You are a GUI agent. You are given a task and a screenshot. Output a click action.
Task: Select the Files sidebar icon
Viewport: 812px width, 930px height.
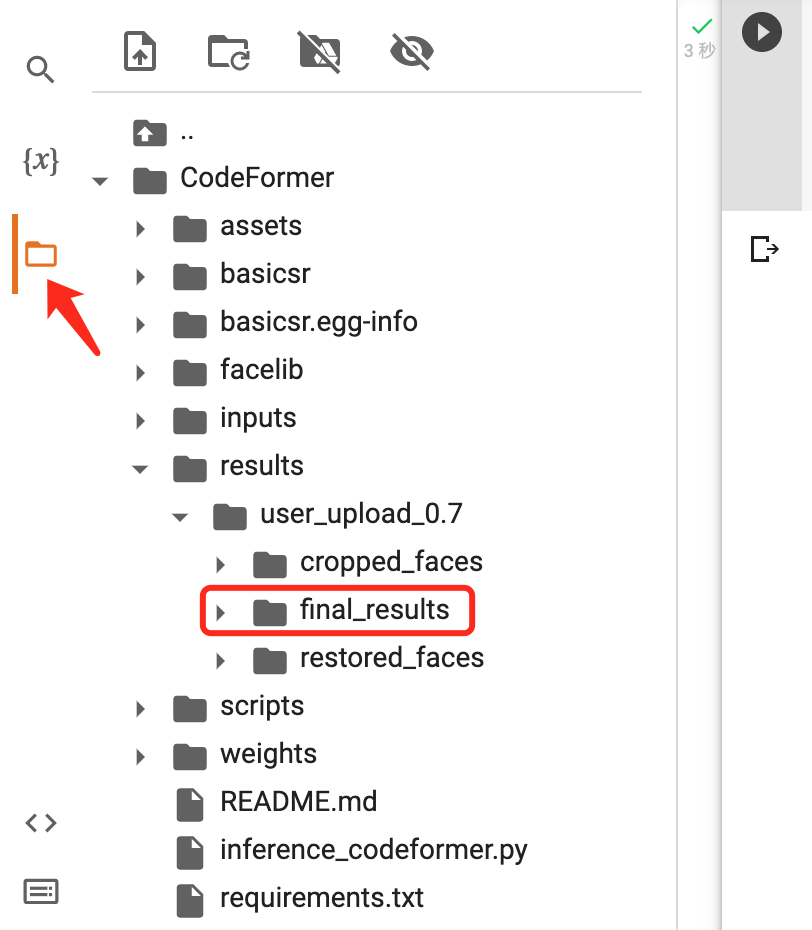click(40, 253)
